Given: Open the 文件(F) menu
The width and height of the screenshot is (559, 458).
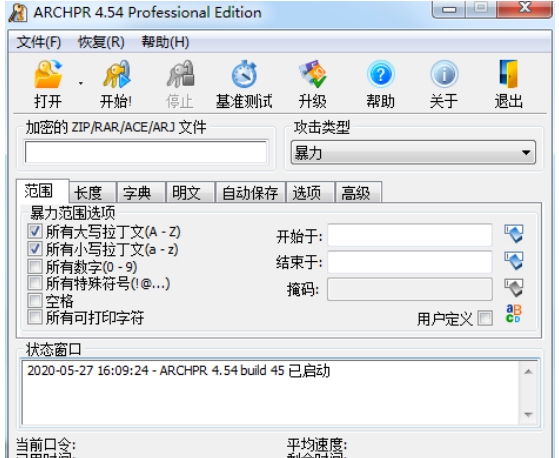Looking at the screenshot, I should click(39, 42).
